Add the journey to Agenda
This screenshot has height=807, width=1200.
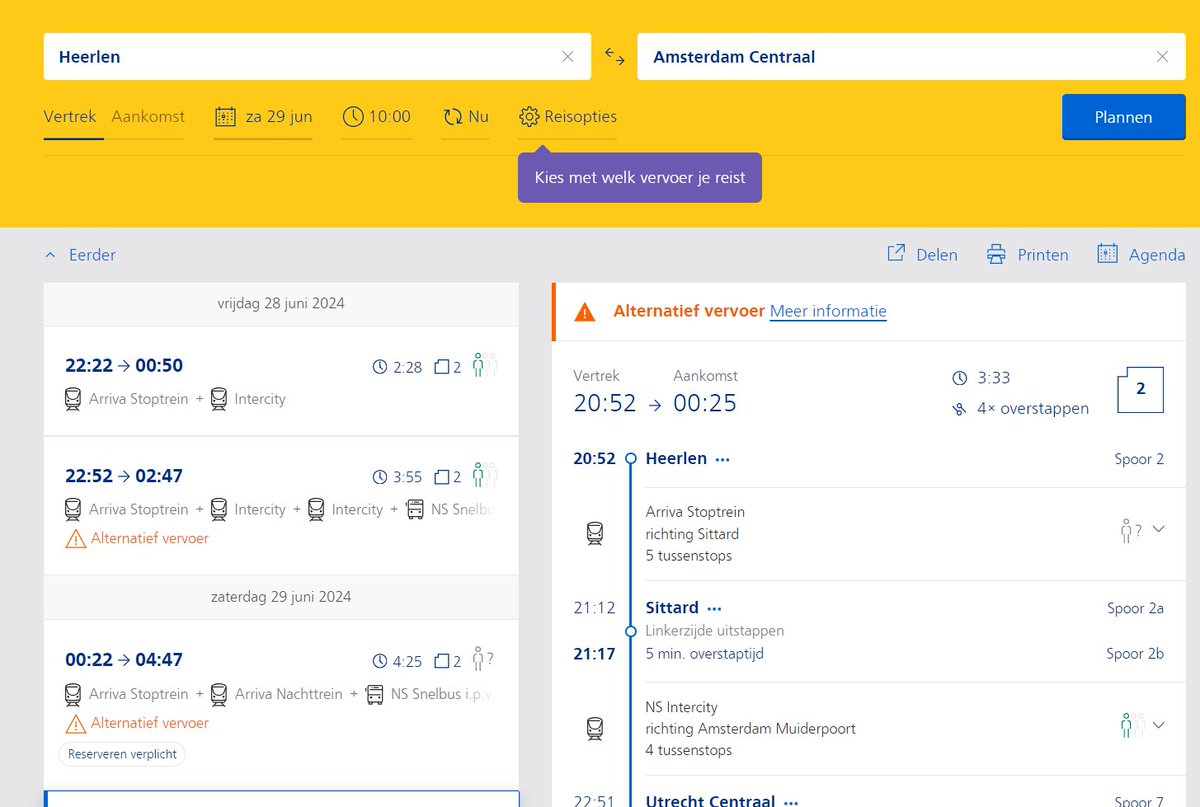point(1141,255)
